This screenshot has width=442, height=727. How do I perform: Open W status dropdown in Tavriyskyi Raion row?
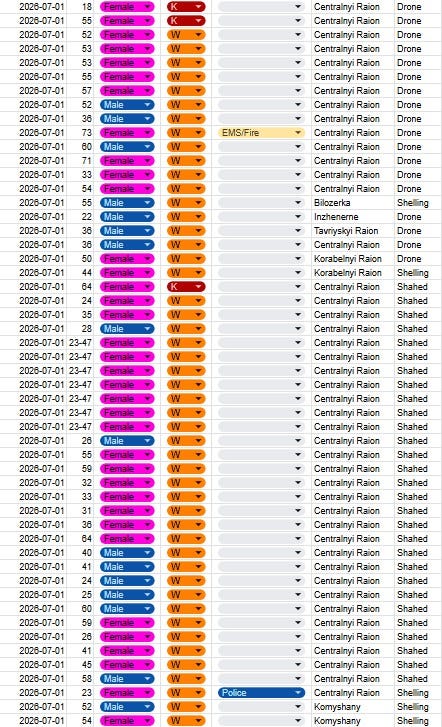[186, 230]
